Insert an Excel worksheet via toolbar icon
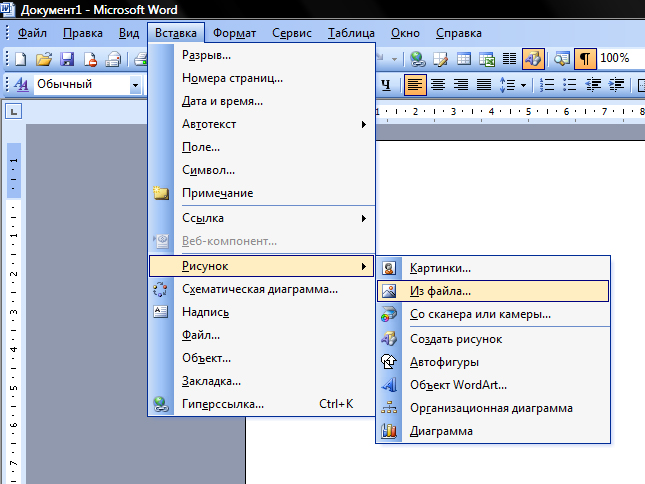This screenshot has width=645, height=484. pyautogui.click(x=487, y=59)
